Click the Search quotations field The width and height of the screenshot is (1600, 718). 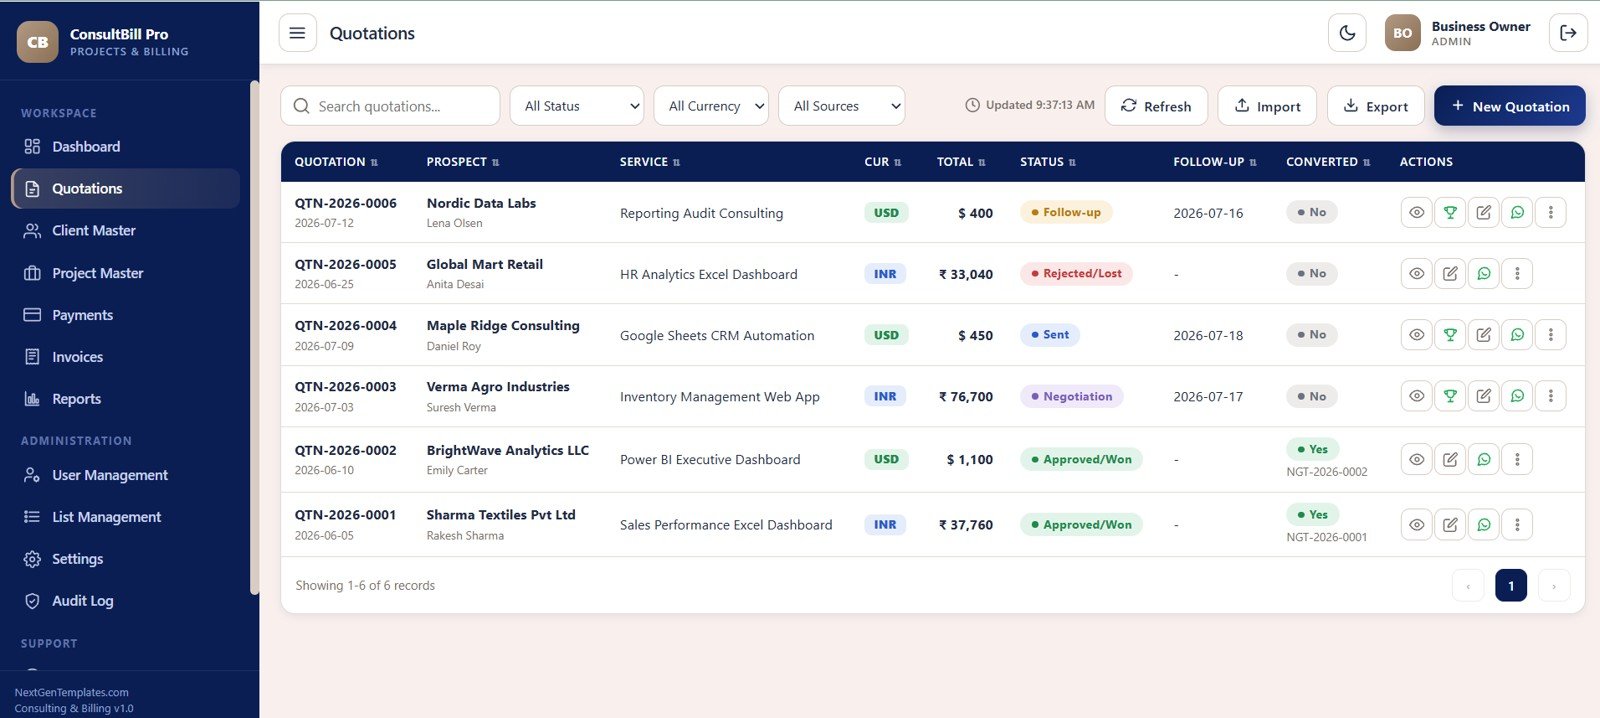390,106
